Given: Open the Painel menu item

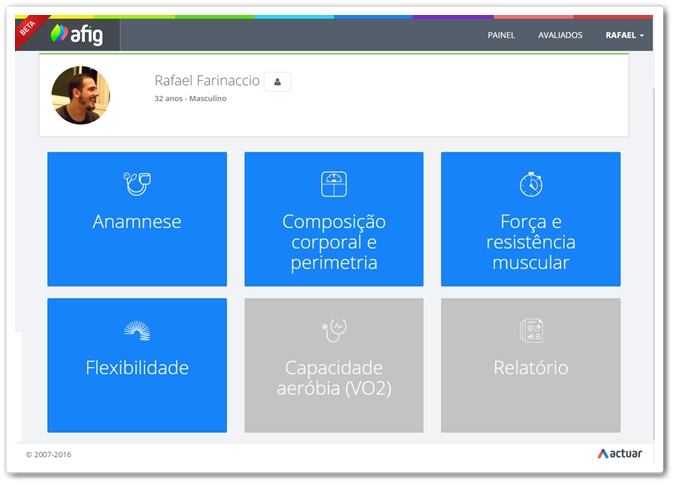Looking at the screenshot, I should pos(501,35).
